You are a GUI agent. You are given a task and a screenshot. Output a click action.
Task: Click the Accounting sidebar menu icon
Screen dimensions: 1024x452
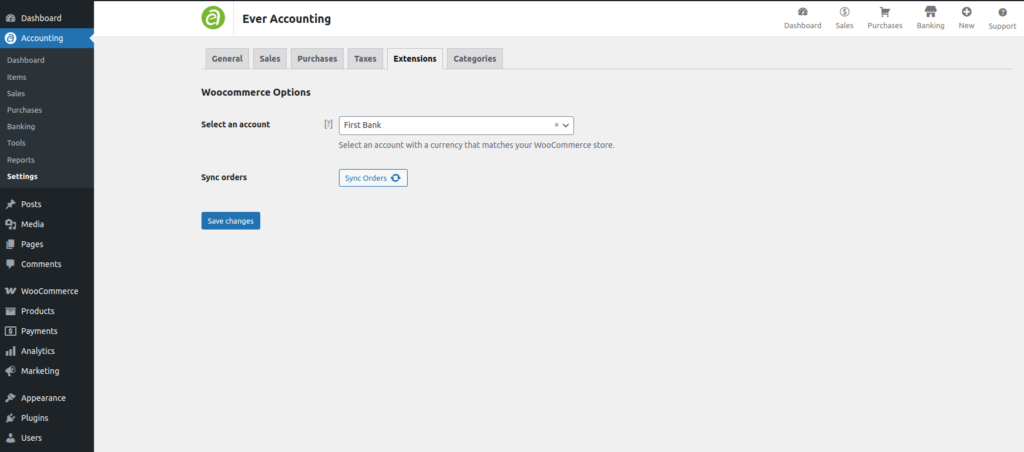click(x=10, y=38)
